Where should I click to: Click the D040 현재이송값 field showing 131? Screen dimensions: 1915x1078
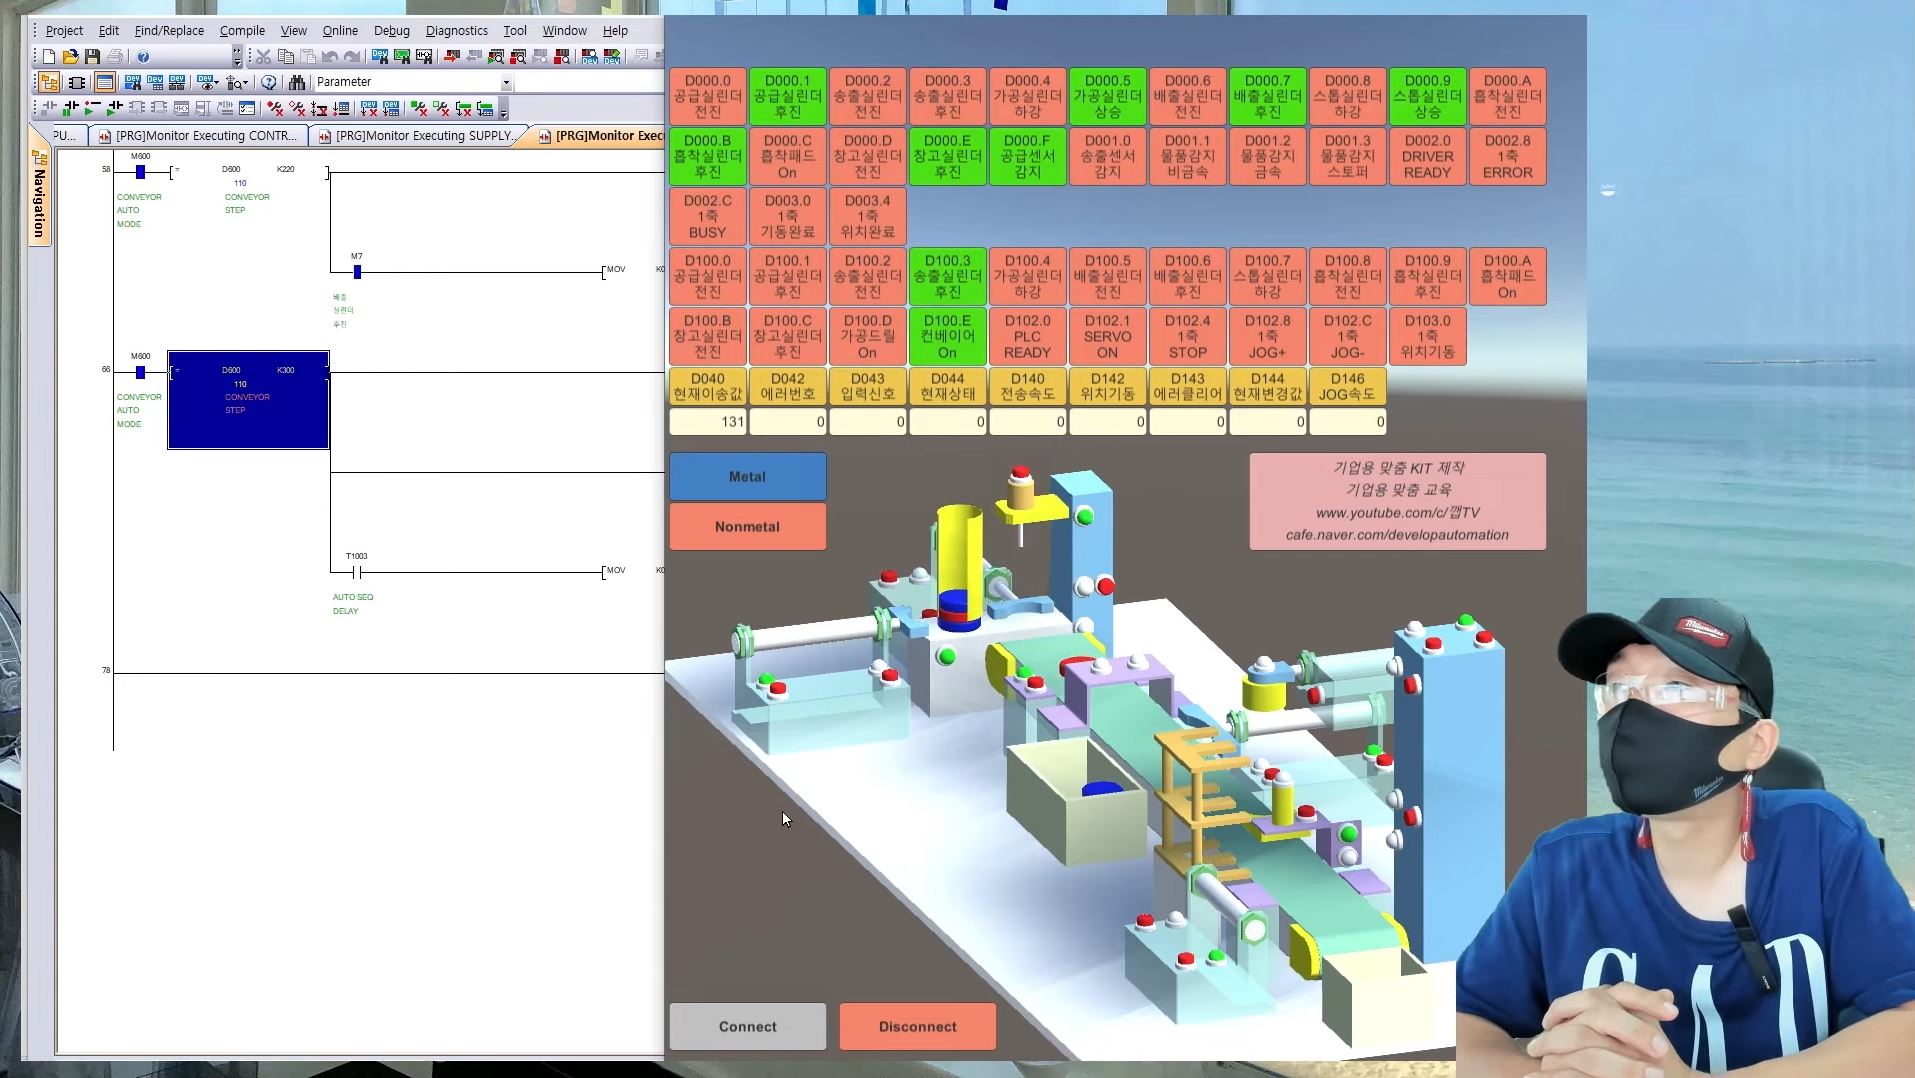pos(707,422)
